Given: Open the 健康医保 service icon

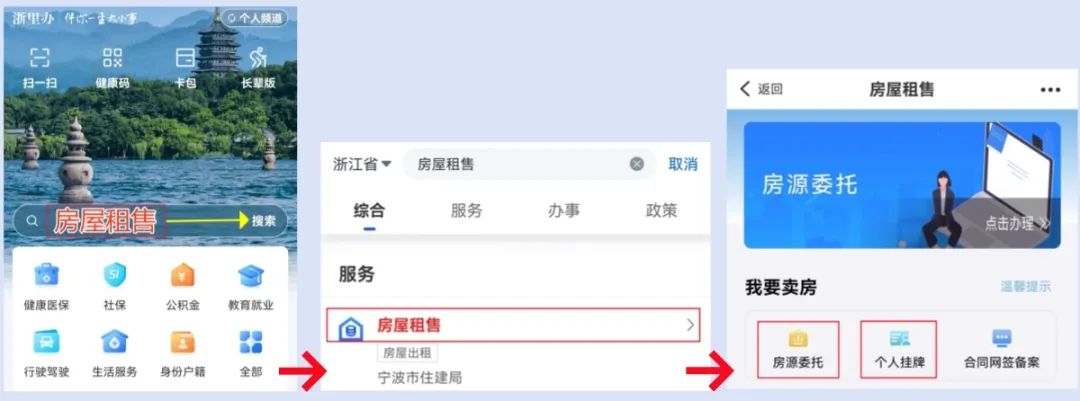Looking at the screenshot, I should point(47,275).
